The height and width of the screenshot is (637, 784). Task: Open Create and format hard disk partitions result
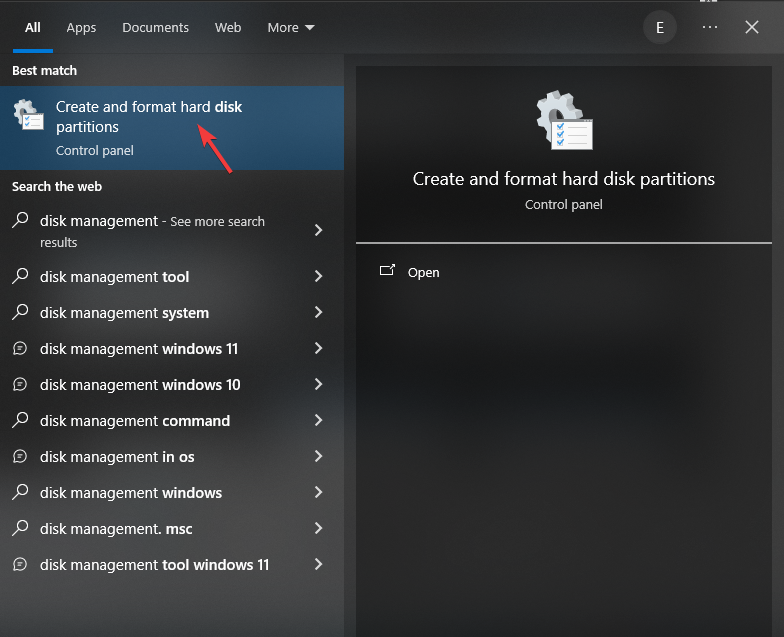click(x=172, y=128)
